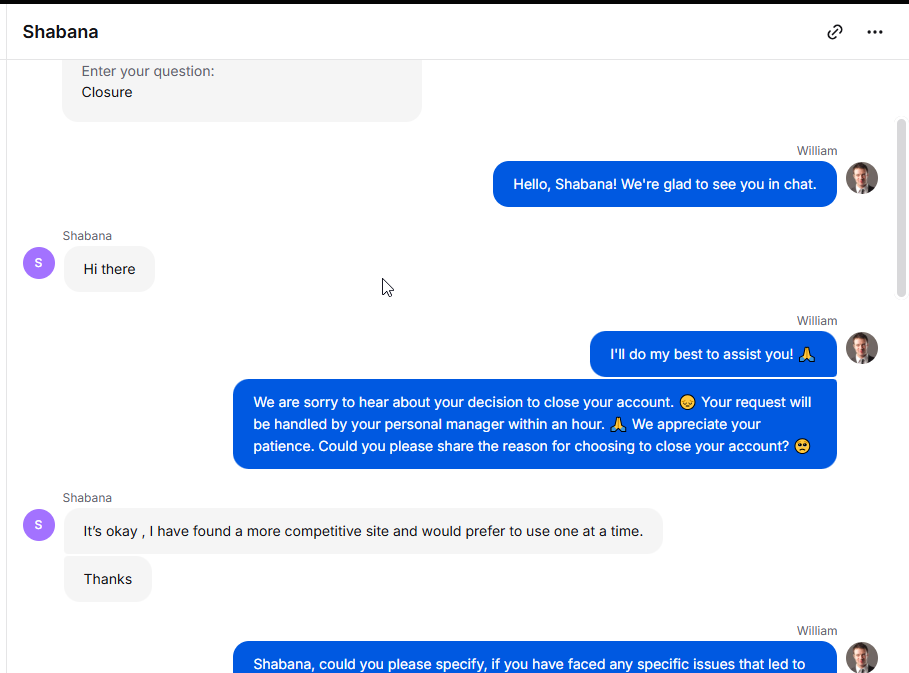This screenshot has width=909, height=673.
Task: Click the partially visible 'Shabana, could you please specify' message
Action: point(535,657)
